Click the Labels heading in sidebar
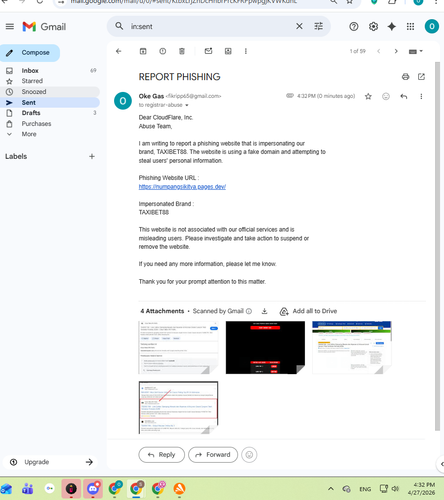The width and height of the screenshot is (444, 500). pos(16,156)
